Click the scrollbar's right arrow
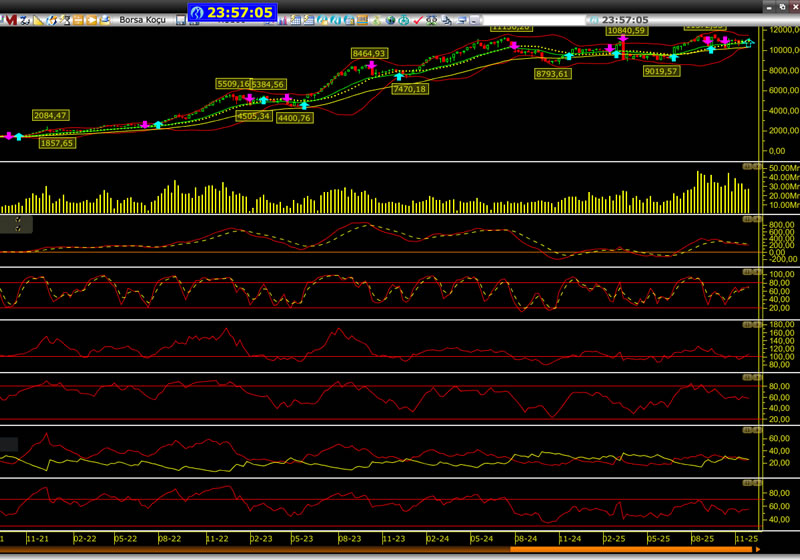This screenshot has height=560, width=800. [756, 548]
